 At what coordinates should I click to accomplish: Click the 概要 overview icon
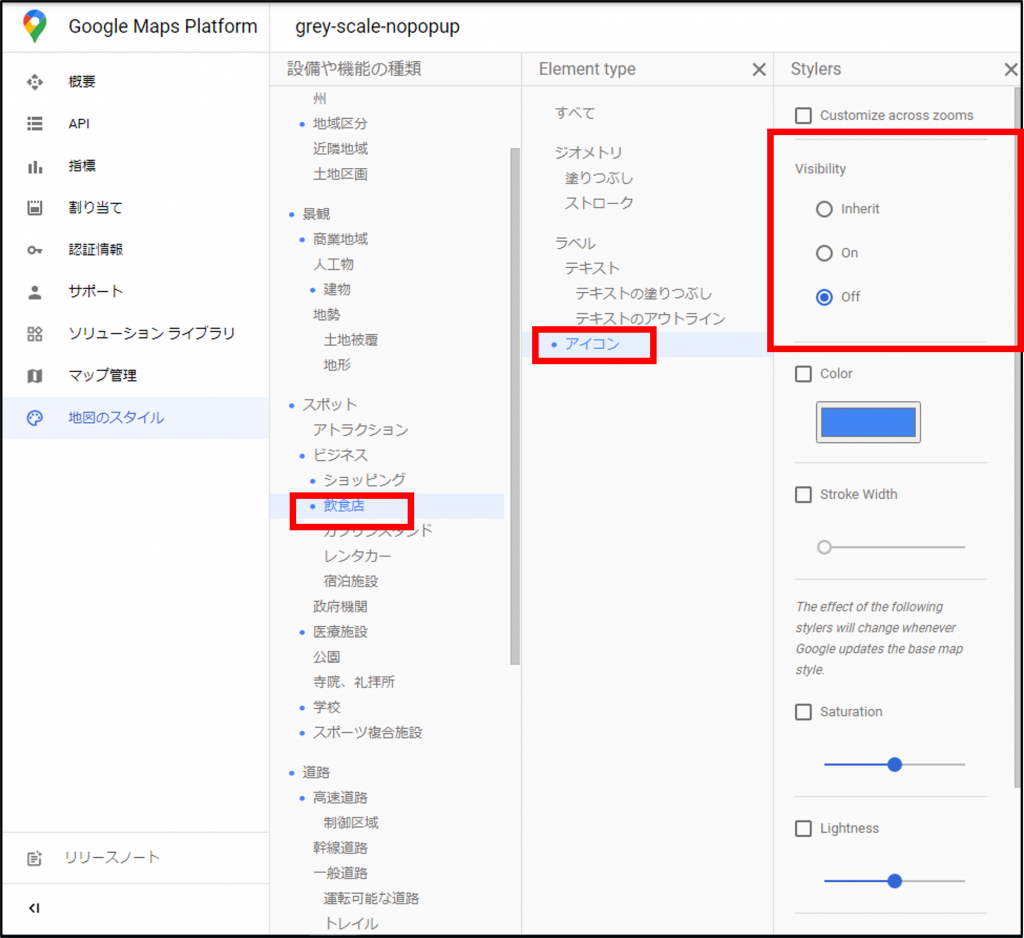pyautogui.click(x=35, y=82)
